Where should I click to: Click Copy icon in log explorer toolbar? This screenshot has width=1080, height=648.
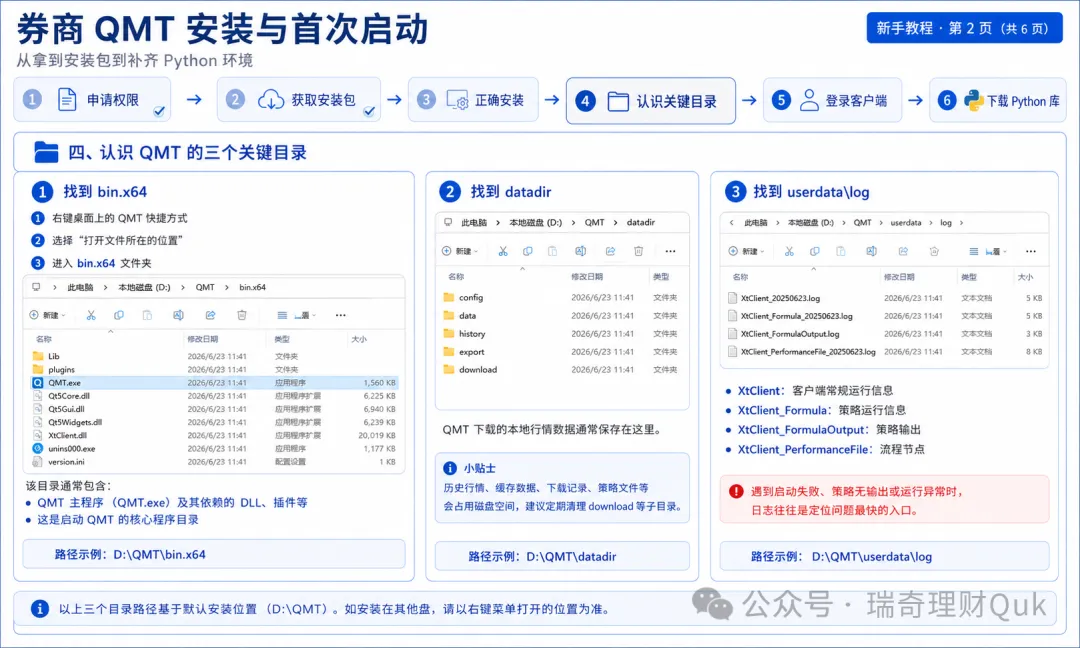tap(815, 251)
